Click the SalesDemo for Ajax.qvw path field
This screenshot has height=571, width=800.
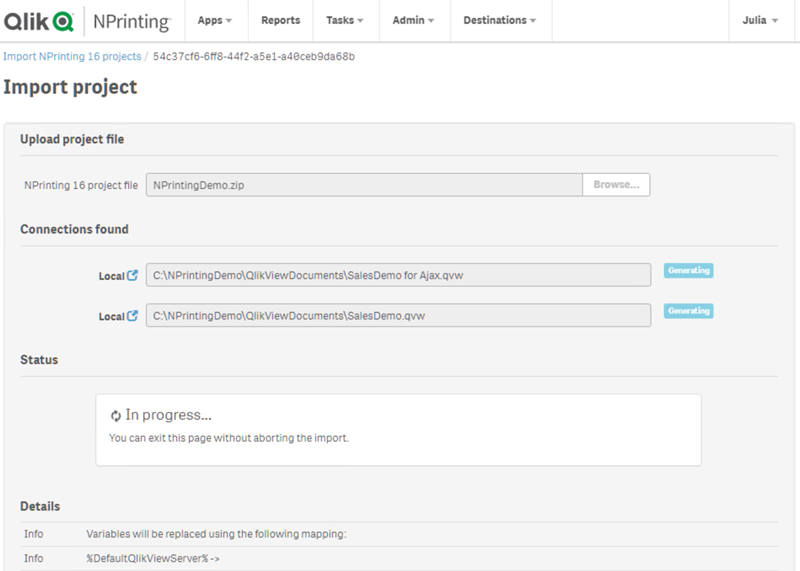(x=398, y=275)
